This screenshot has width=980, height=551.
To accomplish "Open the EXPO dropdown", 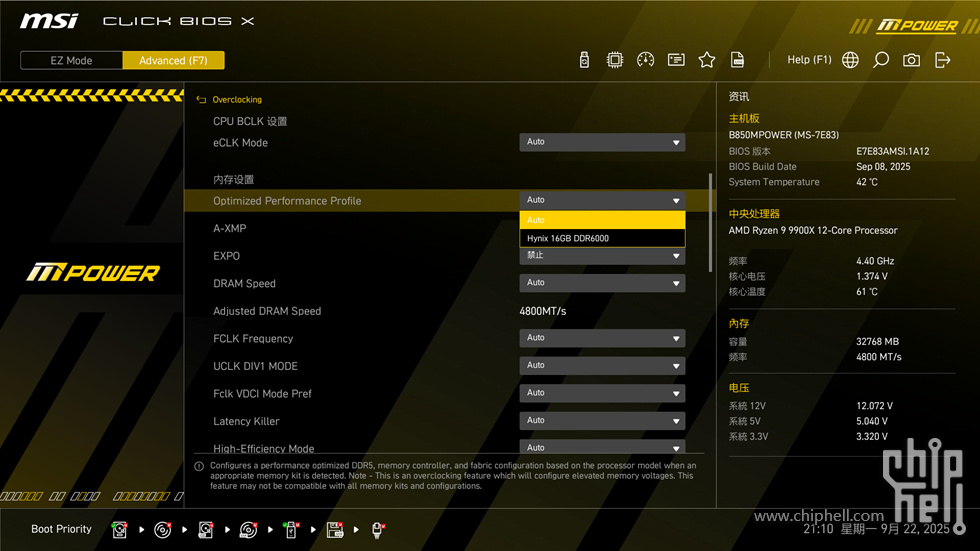I will 602,256.
